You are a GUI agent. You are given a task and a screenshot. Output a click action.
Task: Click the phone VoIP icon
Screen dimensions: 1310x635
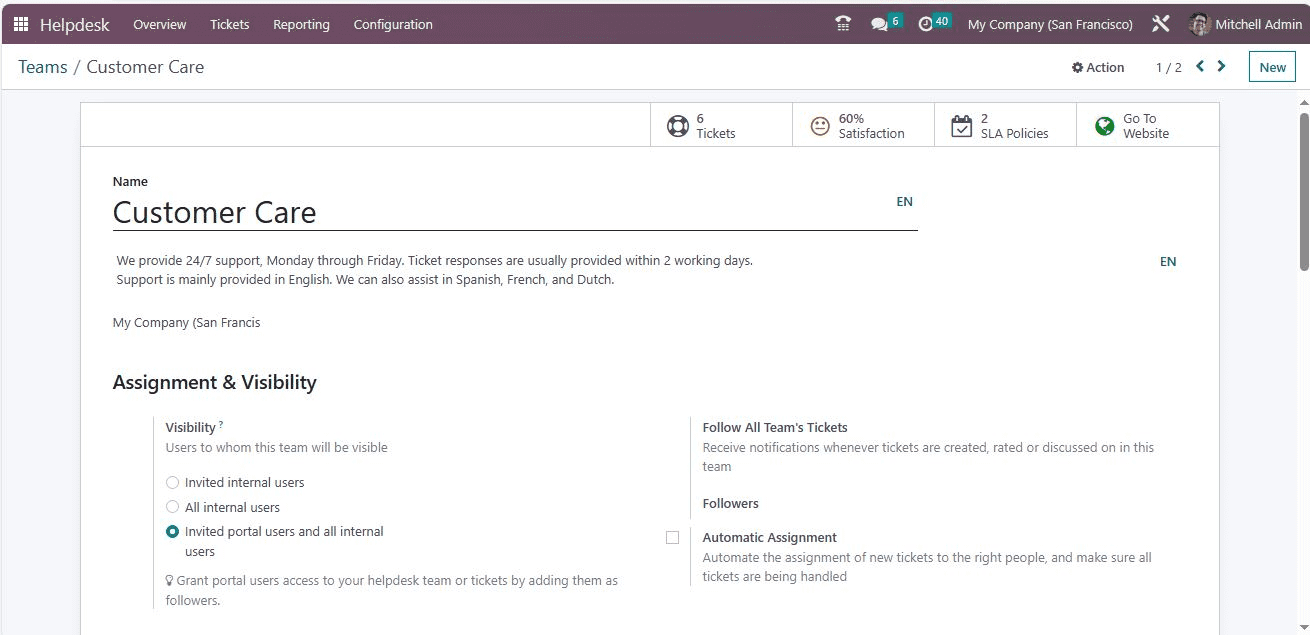[x=843, y=24]
